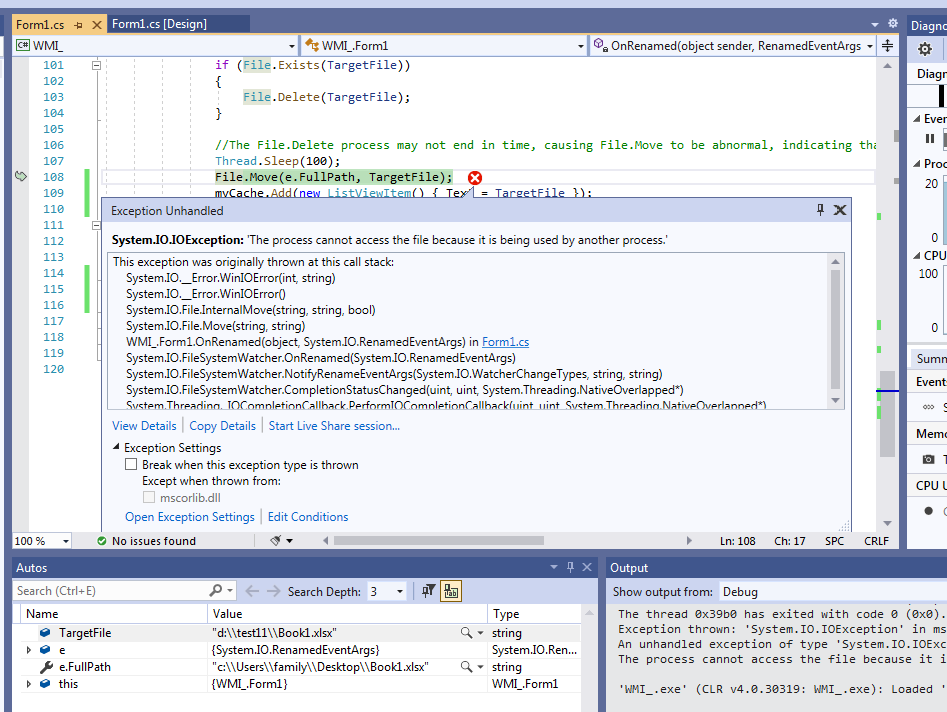Enable Break when this exception type is thrown
Screen dimensions: 947x712
tap(131, 464)
